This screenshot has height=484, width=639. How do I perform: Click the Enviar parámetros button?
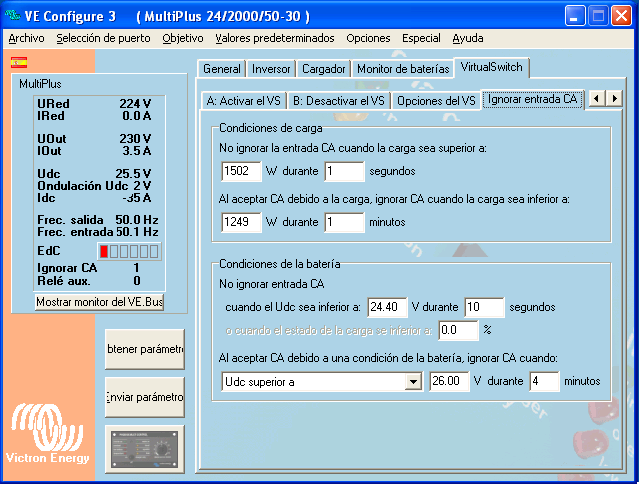145,397
